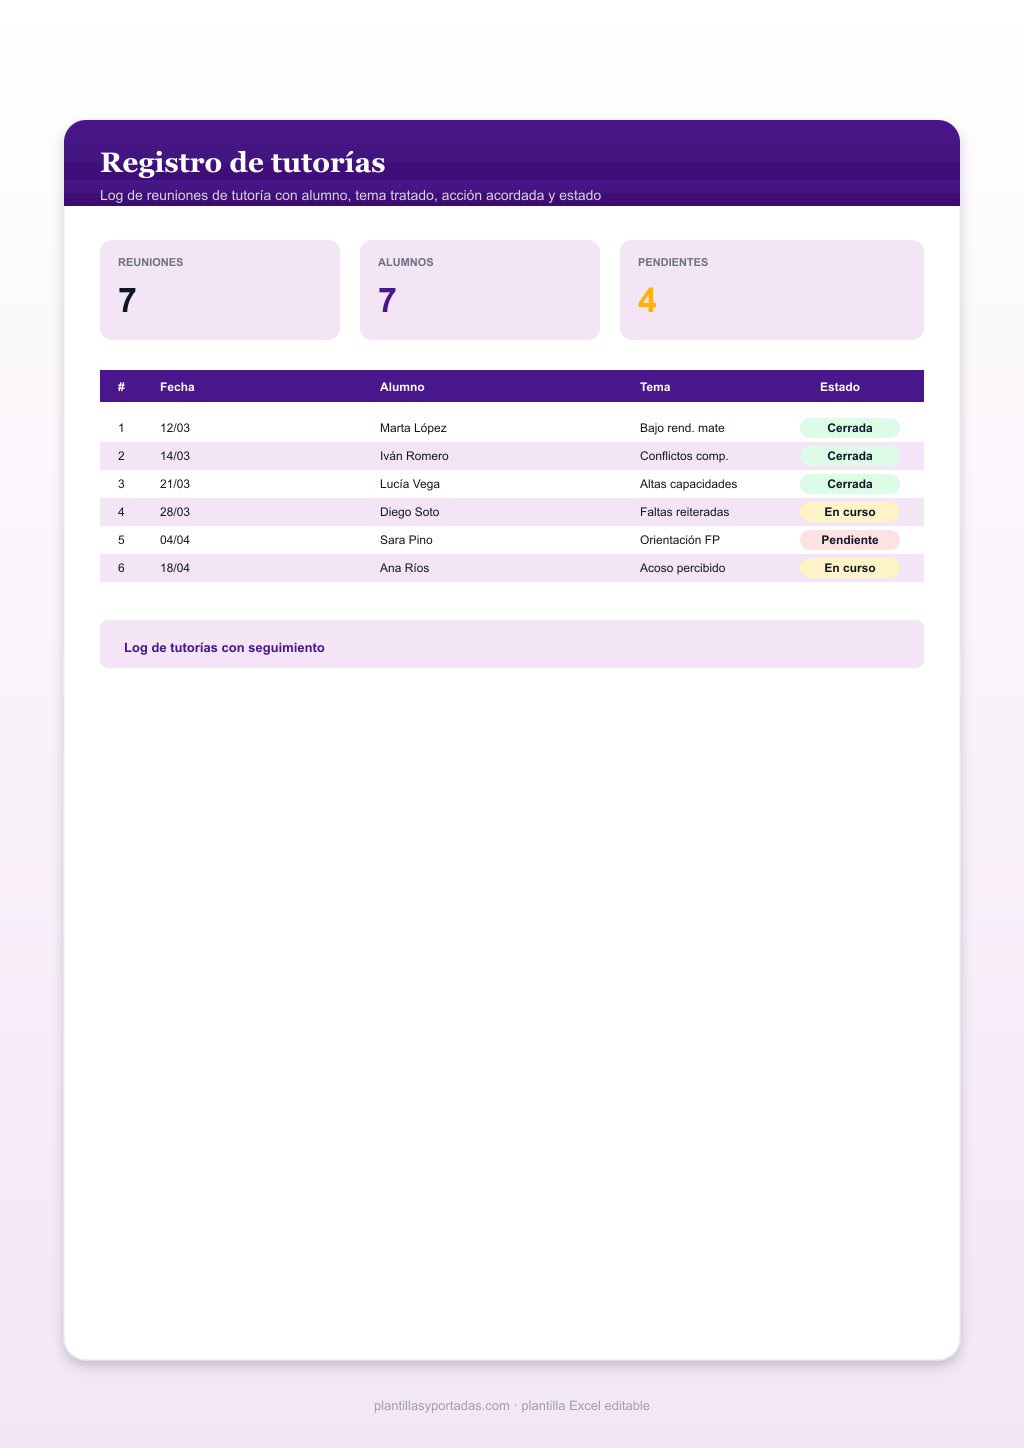Click the '#' column header
The height and width of the screenshot is (1448, 1024).
click(121, 387)
